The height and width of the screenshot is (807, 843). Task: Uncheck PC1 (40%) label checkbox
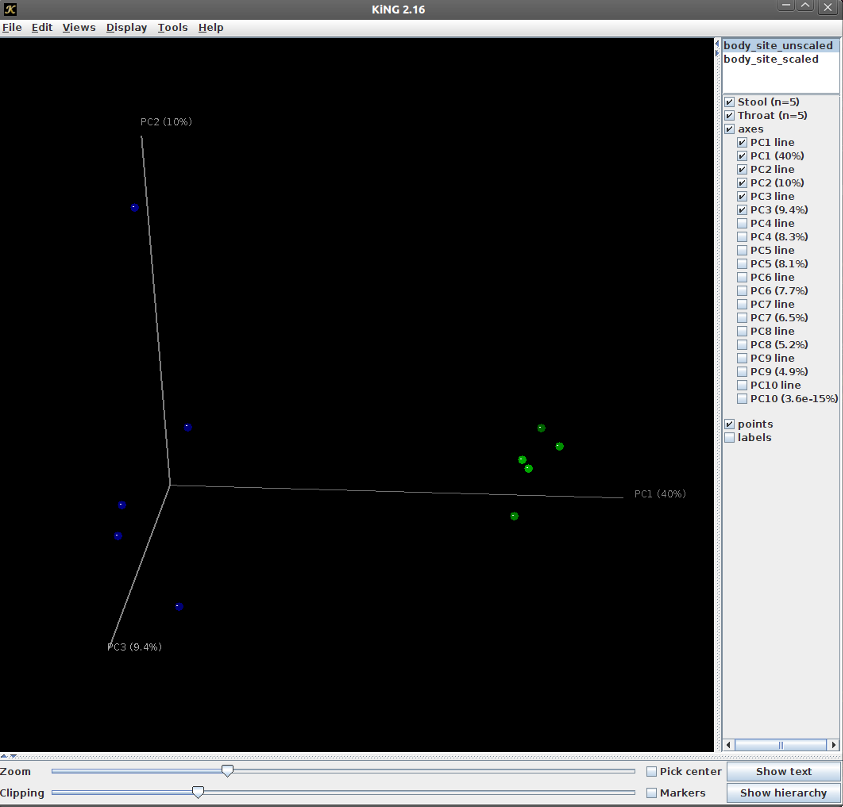(x=742, y=156)
